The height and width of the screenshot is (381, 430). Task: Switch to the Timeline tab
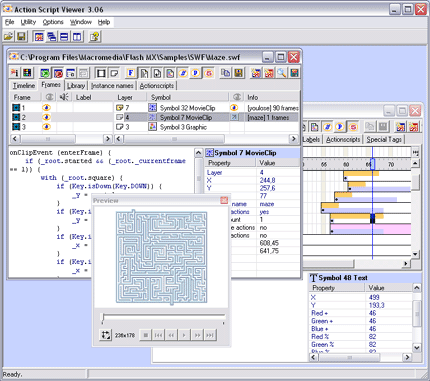click(x=24, y=86)
